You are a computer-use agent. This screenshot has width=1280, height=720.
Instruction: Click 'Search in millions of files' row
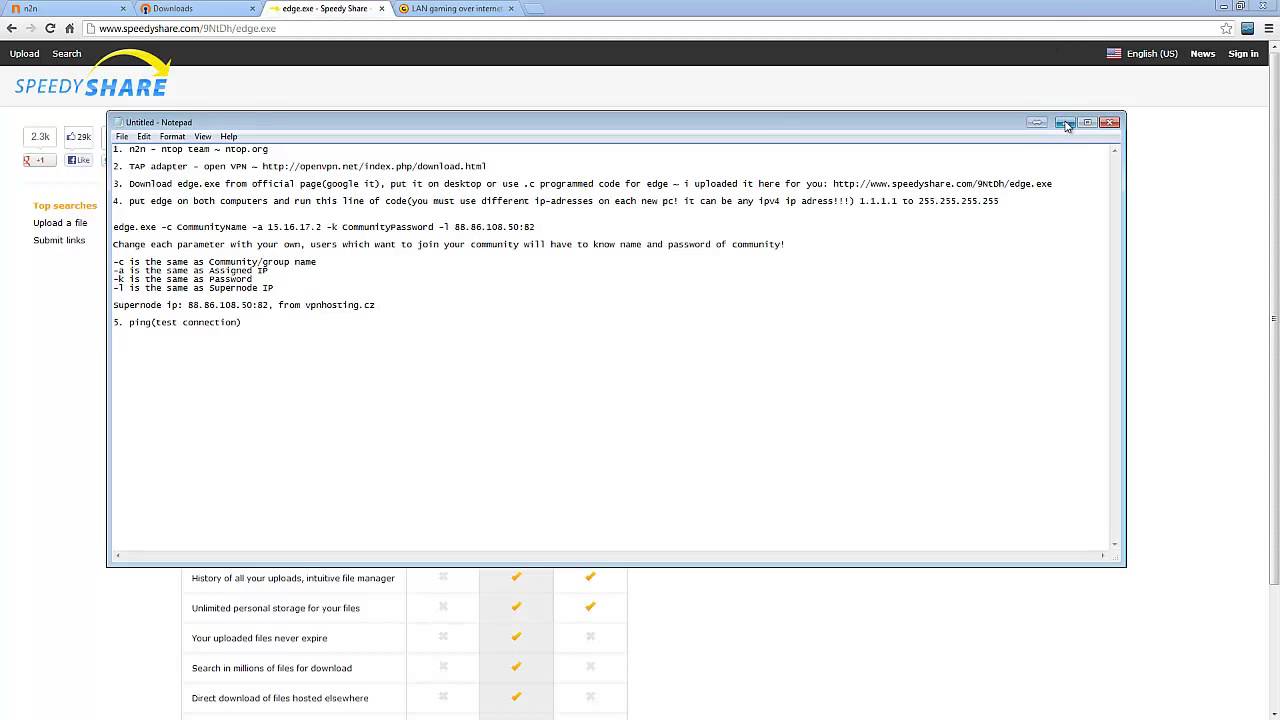point(404,668)
